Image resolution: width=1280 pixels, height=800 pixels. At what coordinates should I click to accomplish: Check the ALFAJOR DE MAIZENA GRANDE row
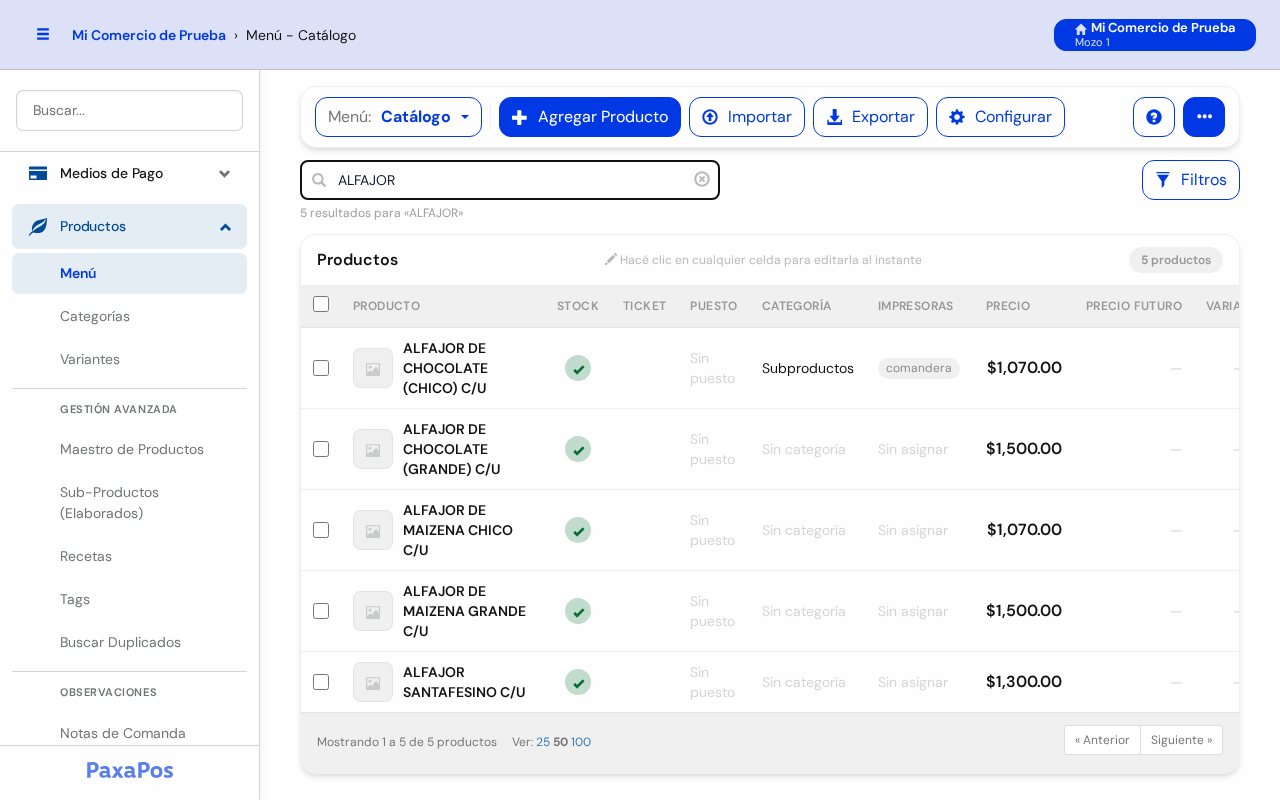(321, 611)
